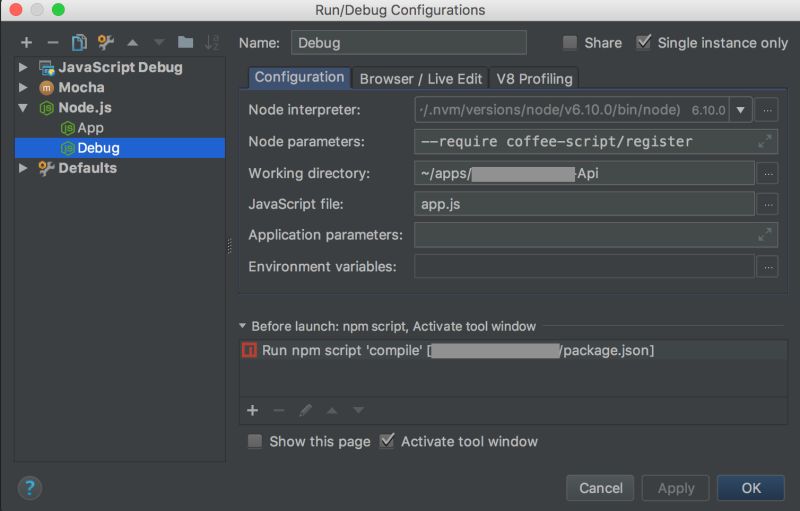The image size is (800, 511).
Task: Select Run npm script 'compile' entry
Action: 513,350
